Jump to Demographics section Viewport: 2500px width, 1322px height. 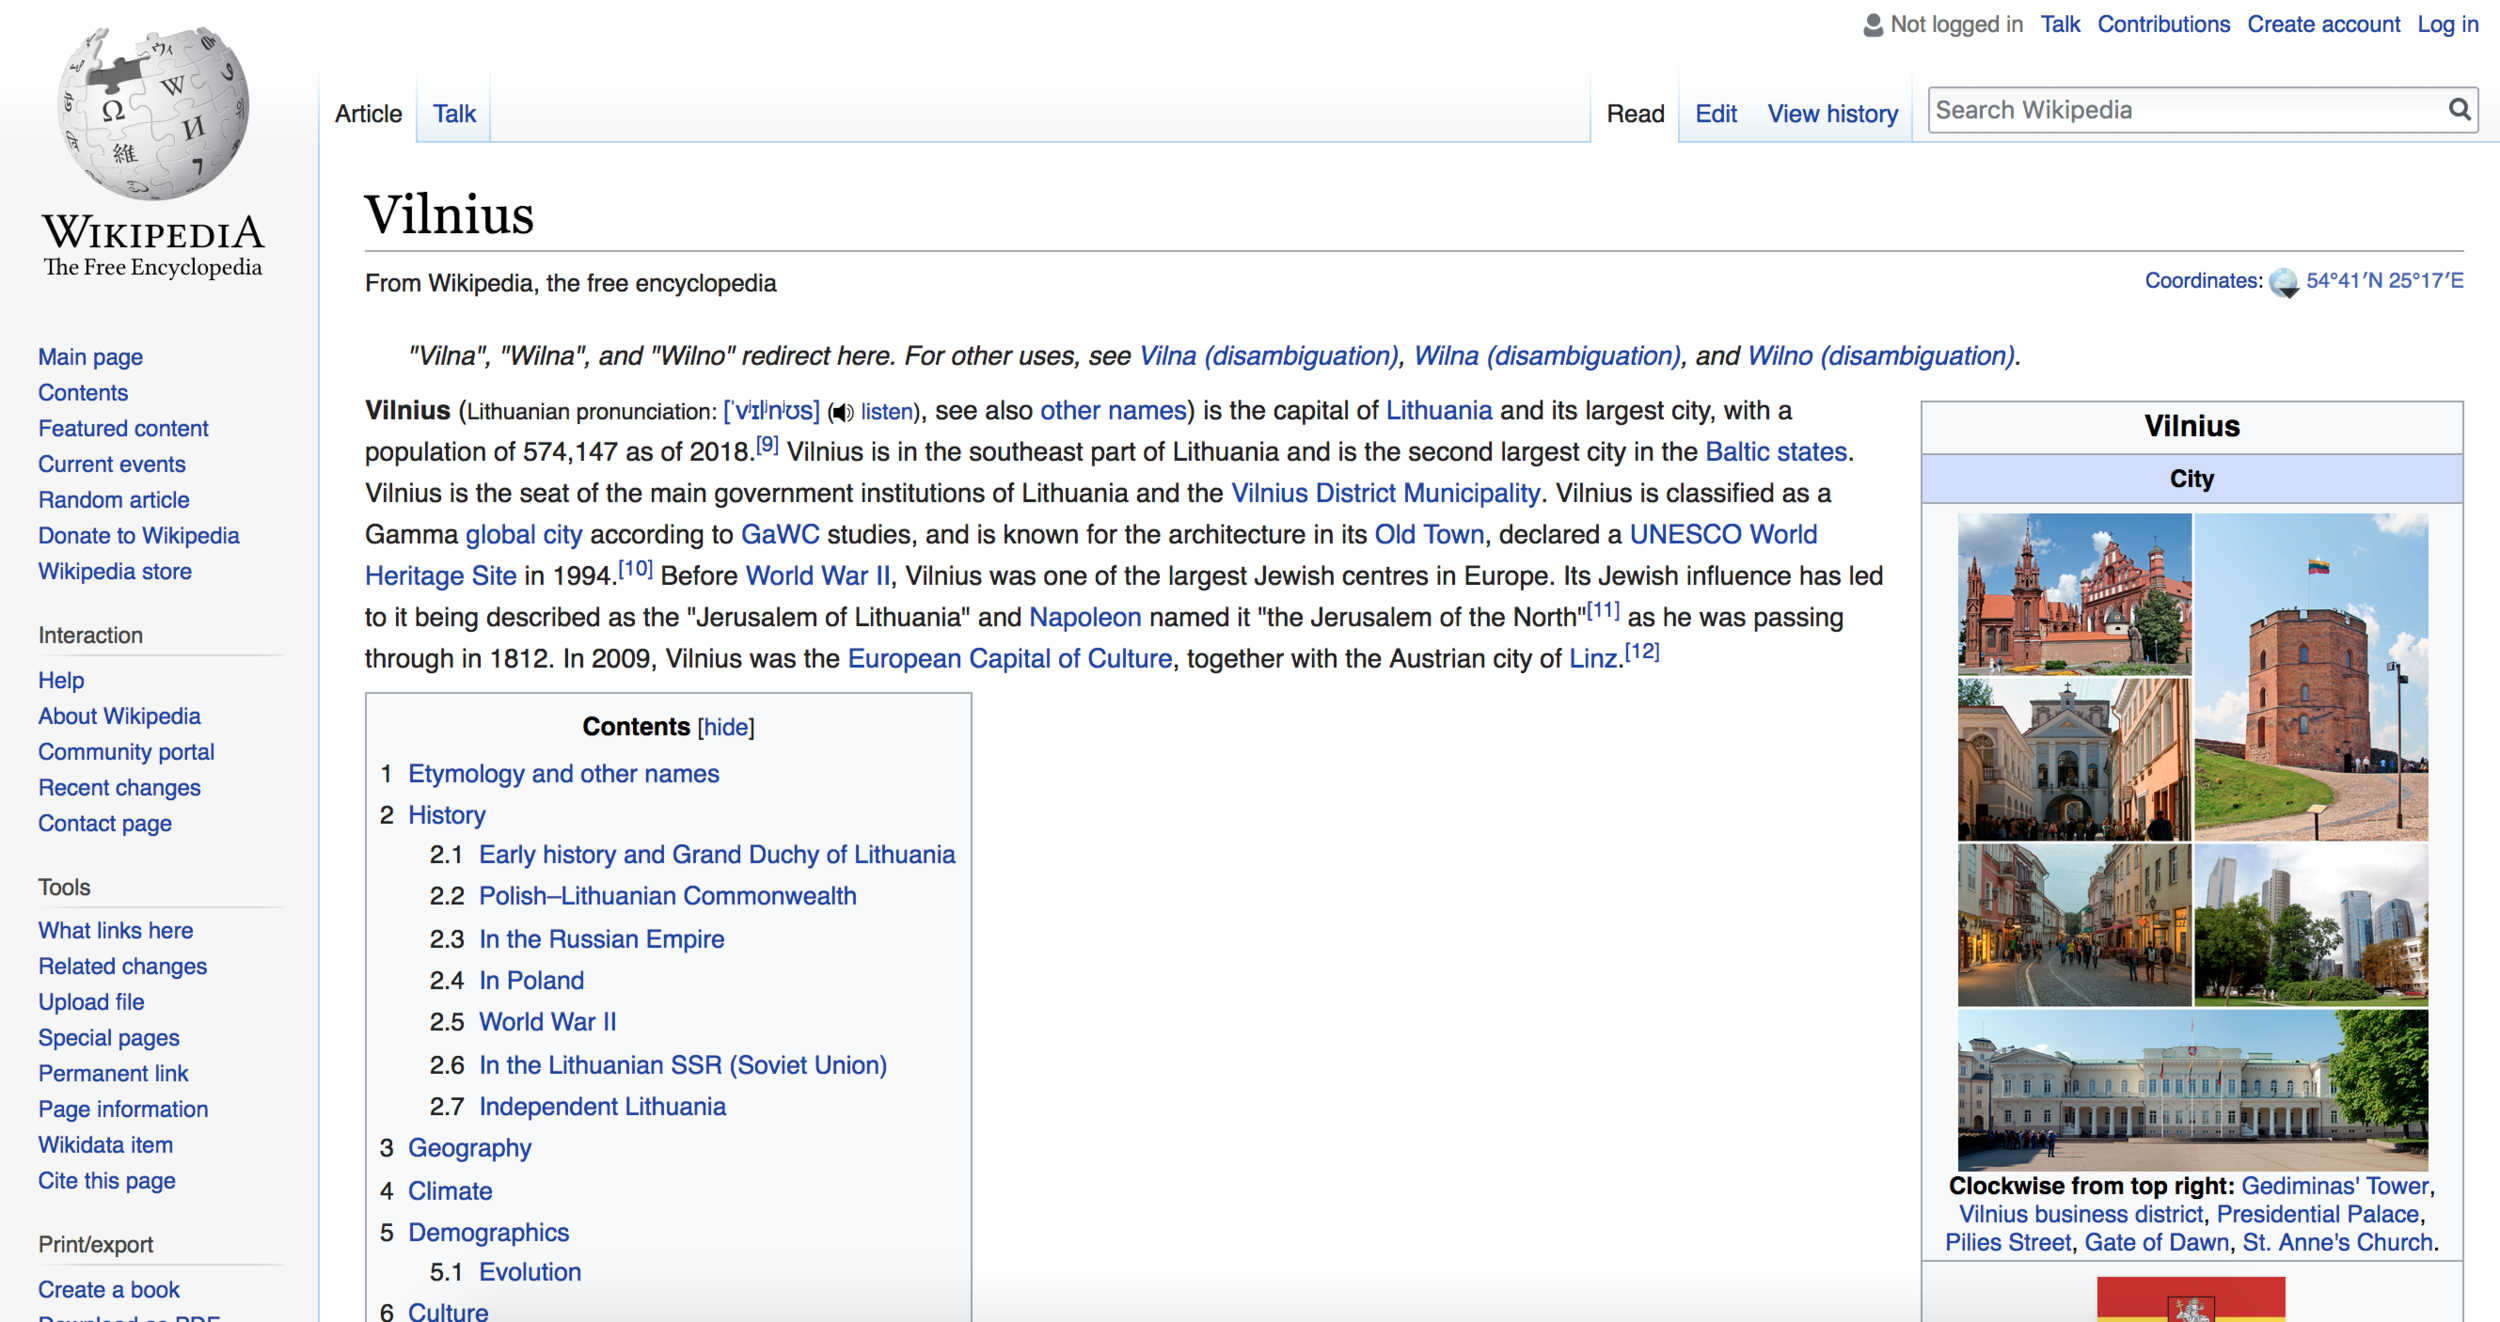488,1233
